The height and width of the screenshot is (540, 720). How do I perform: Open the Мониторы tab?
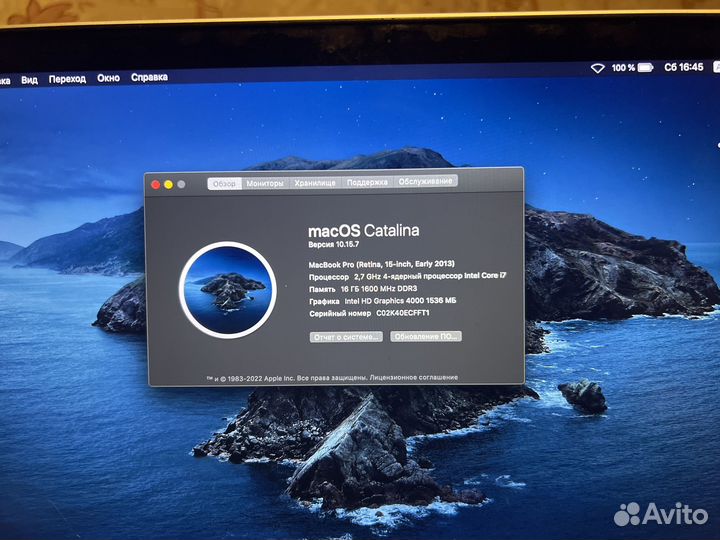[265, 183]
